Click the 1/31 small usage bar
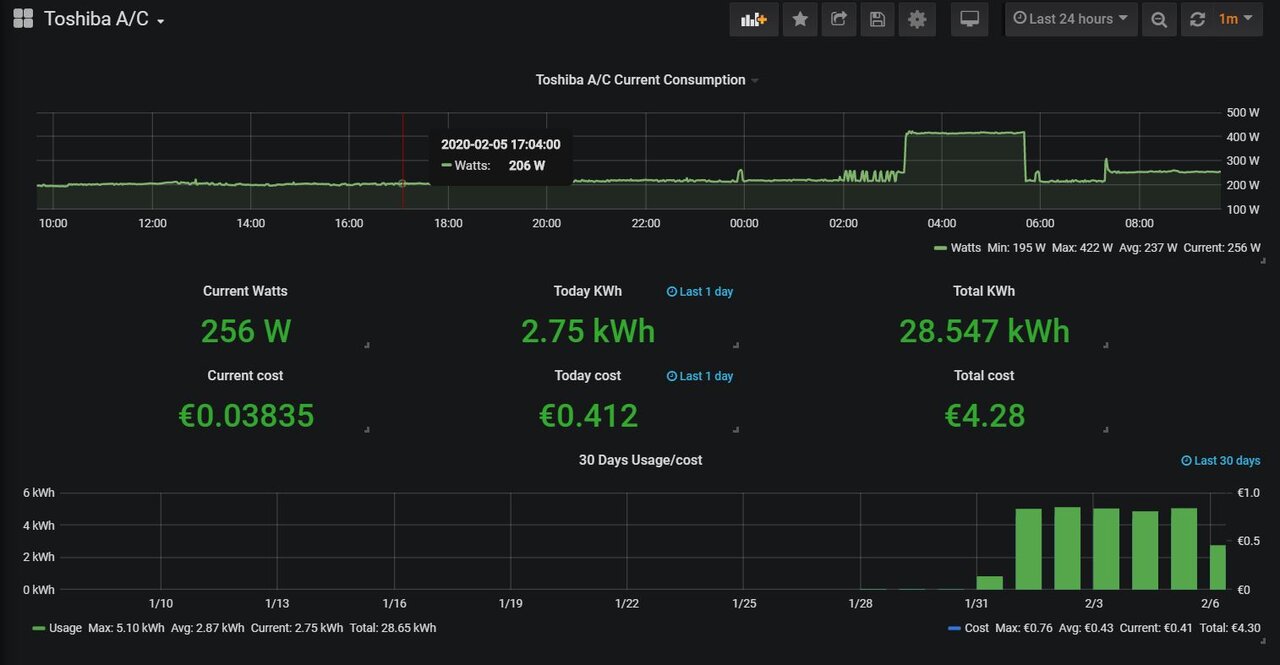The width and height of the screenshot is (1280, 665). coord(990,583)
